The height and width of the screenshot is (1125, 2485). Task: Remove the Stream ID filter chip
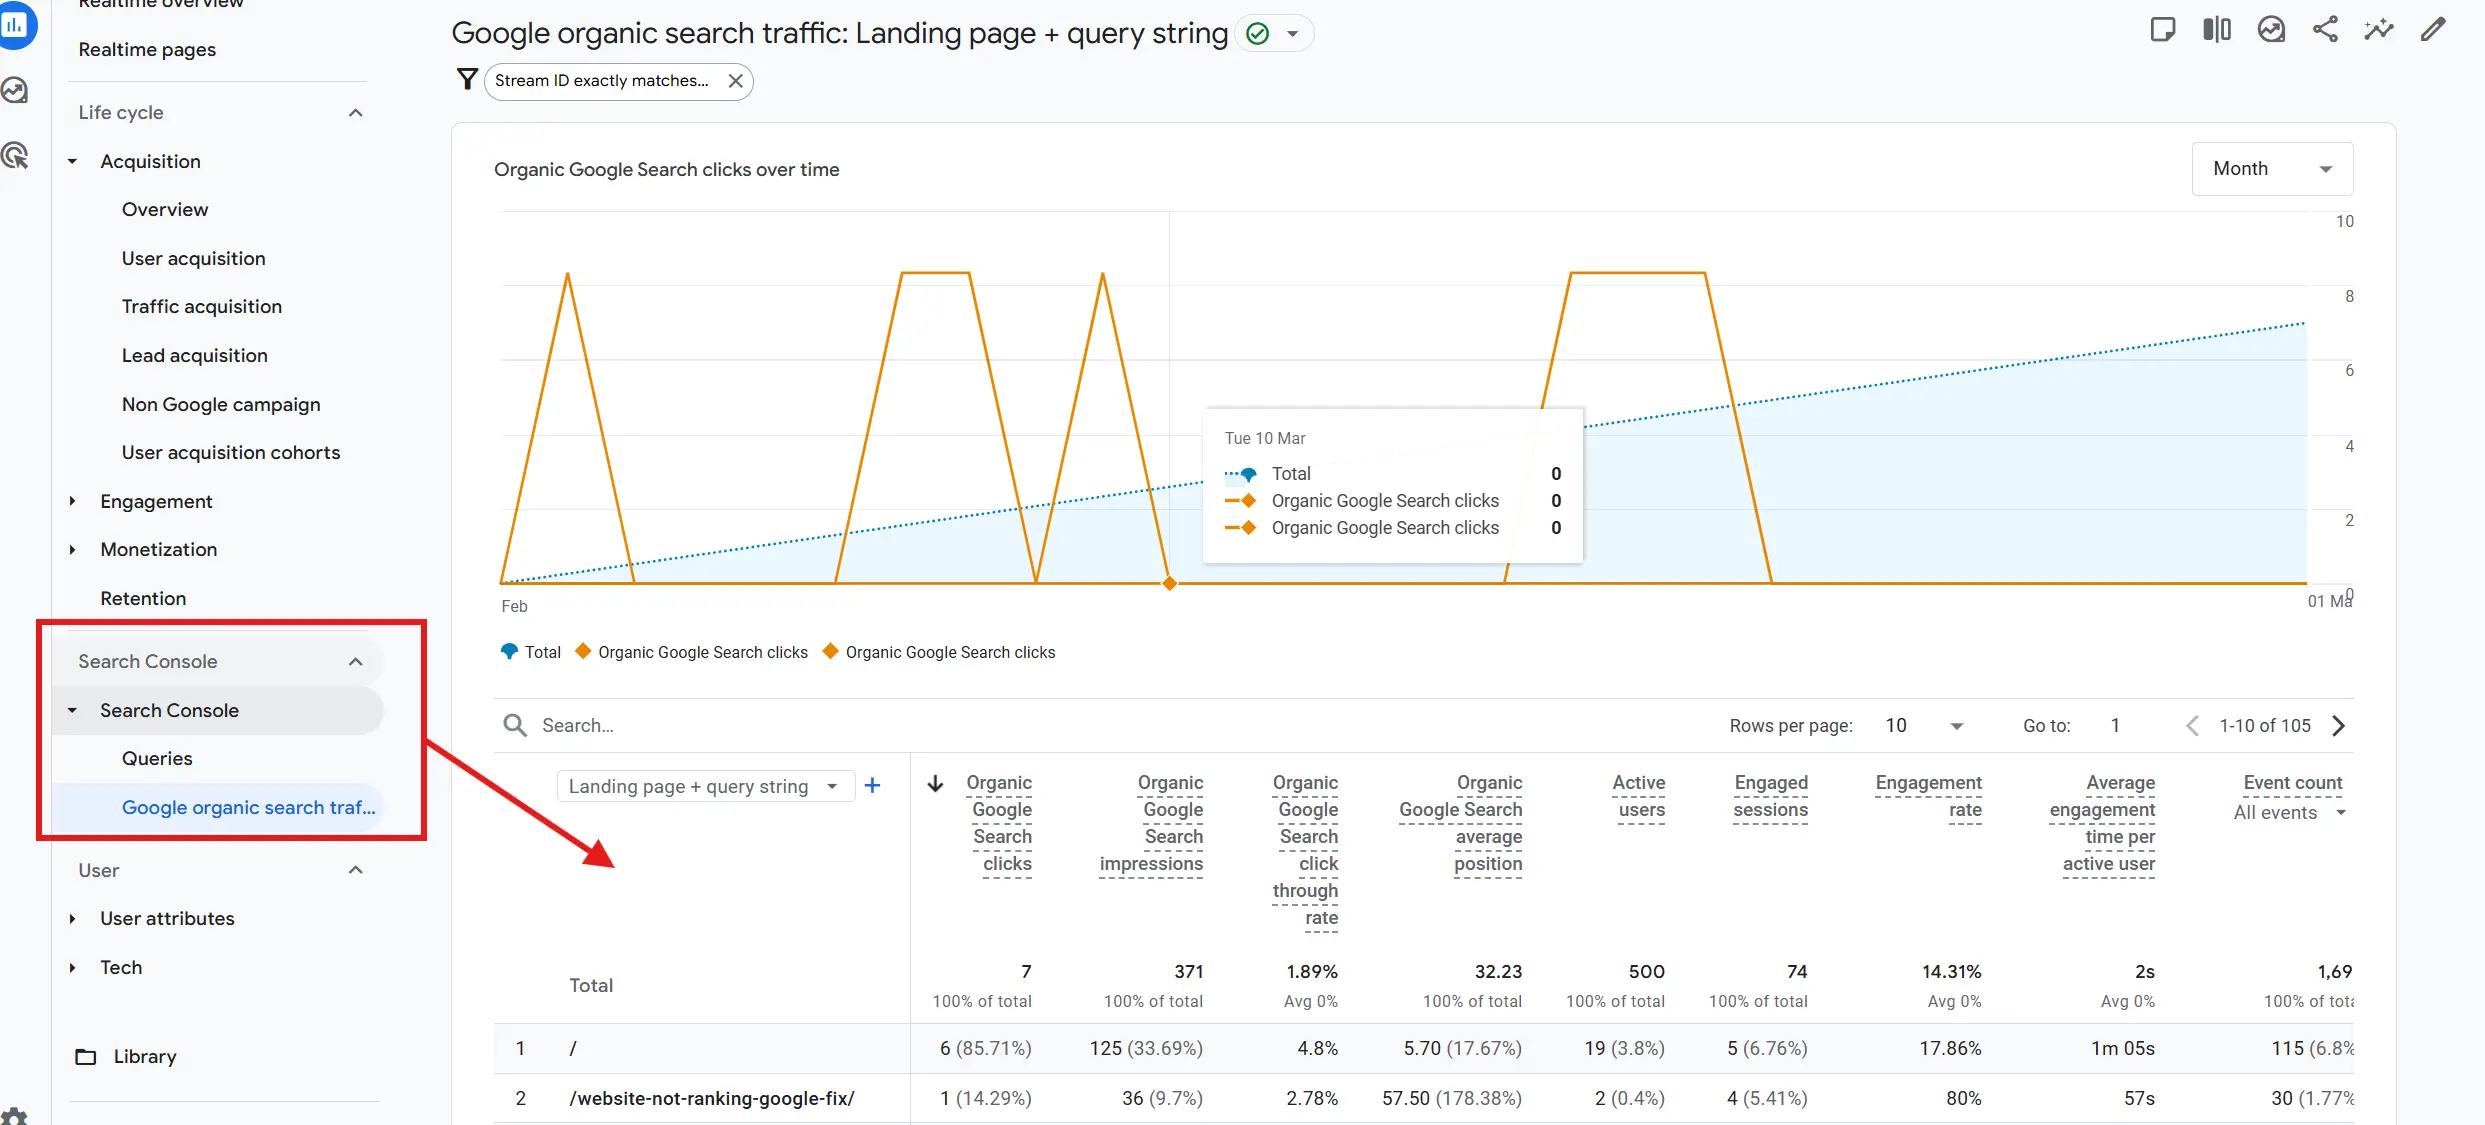[735, 81]
